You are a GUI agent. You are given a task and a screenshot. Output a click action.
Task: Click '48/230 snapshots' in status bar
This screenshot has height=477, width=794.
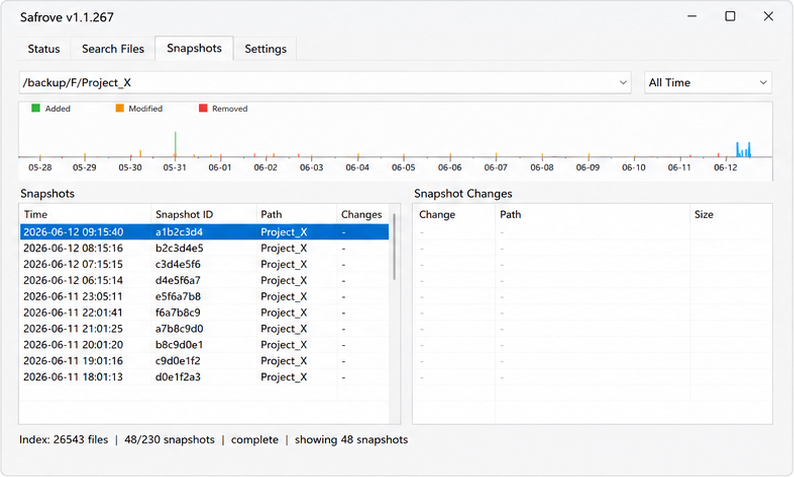170,440
